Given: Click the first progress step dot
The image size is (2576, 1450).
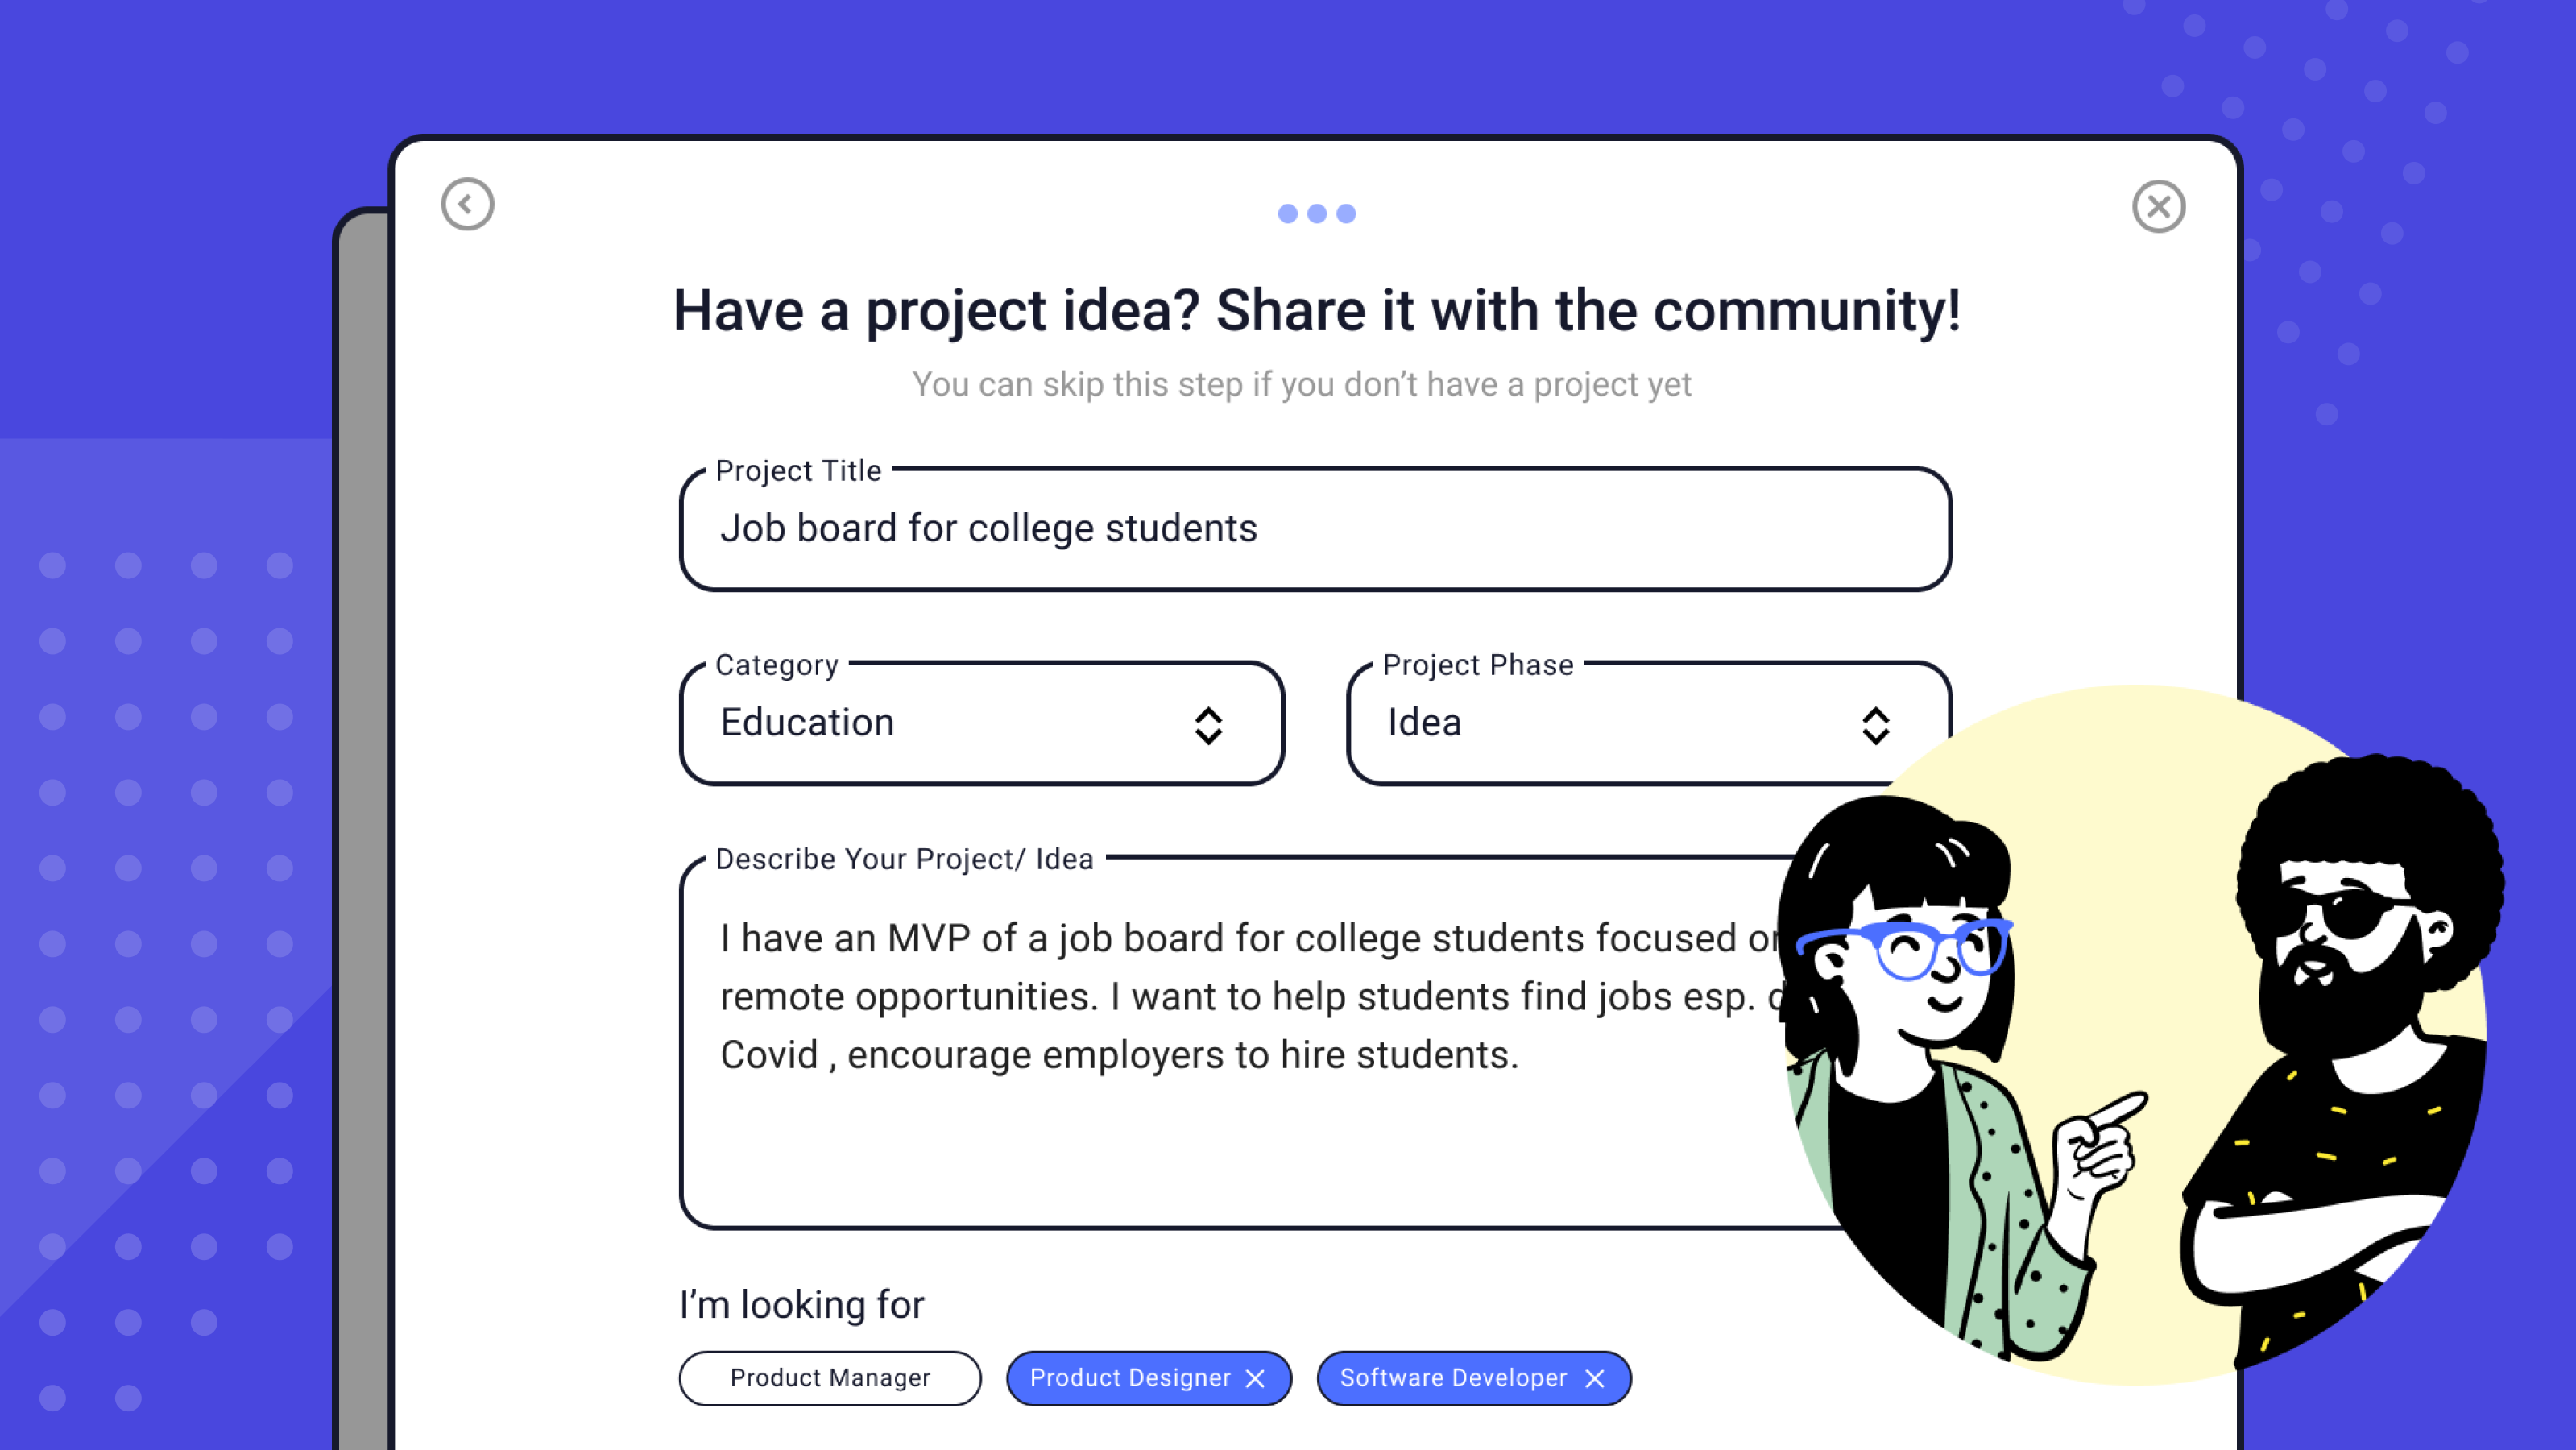Looking at the screenshot, I should tap(1288, 214).
